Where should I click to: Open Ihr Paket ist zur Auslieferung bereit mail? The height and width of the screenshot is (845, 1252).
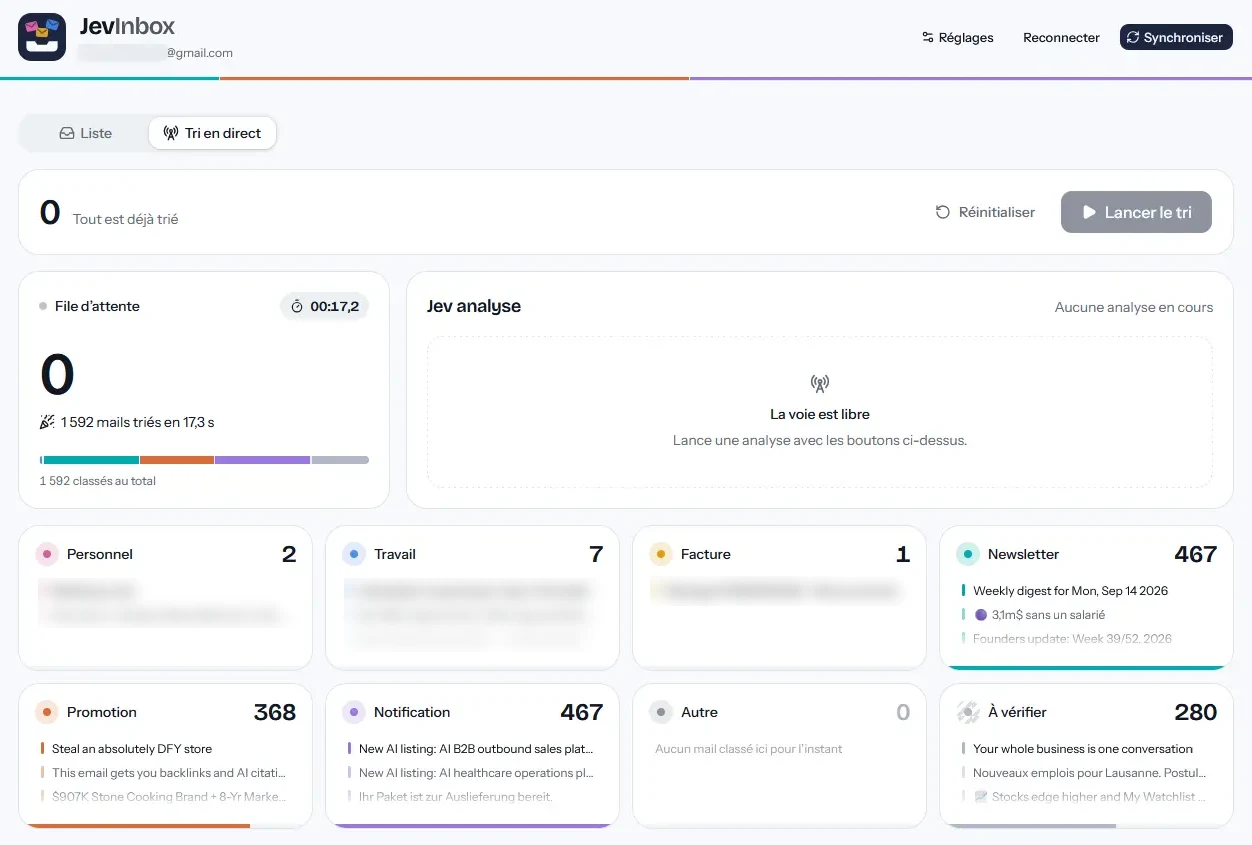pyautogui.click(x=456, y=797)
